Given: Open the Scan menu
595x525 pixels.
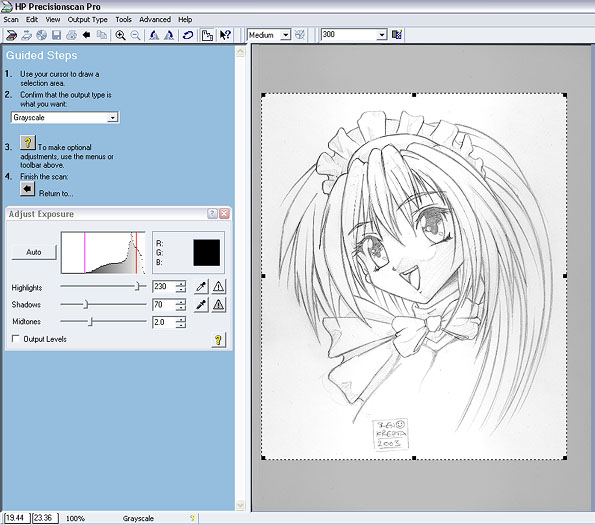Looking at the screenshot, I should pos(11,20).
